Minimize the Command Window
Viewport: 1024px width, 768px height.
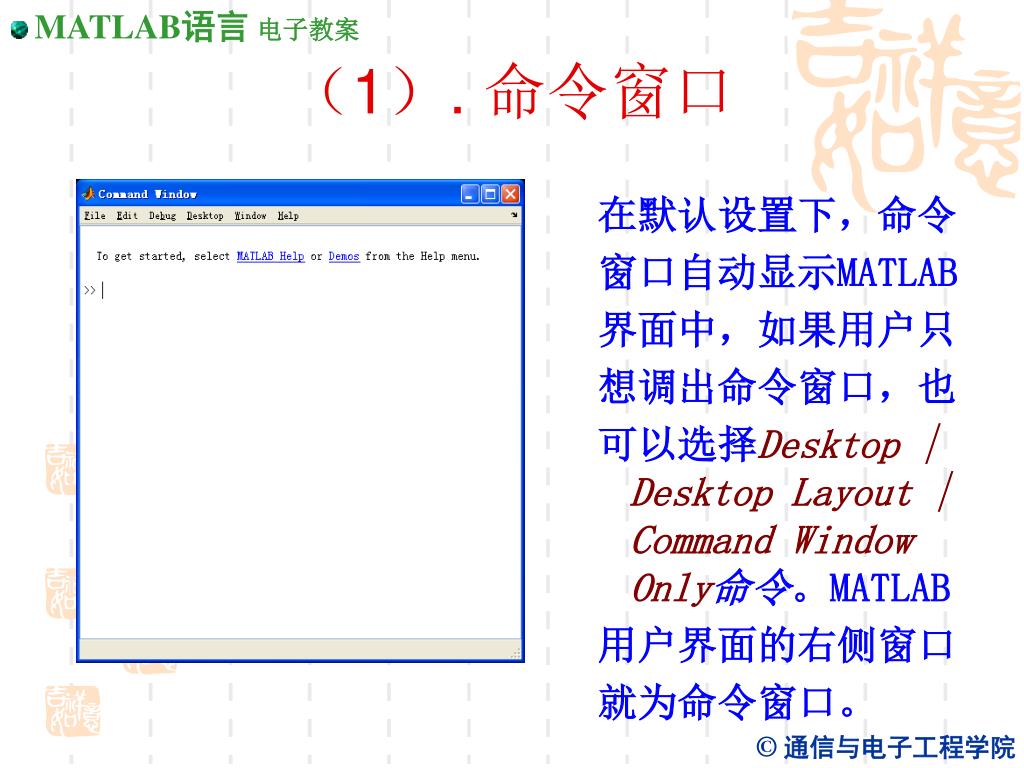point(470,194)
